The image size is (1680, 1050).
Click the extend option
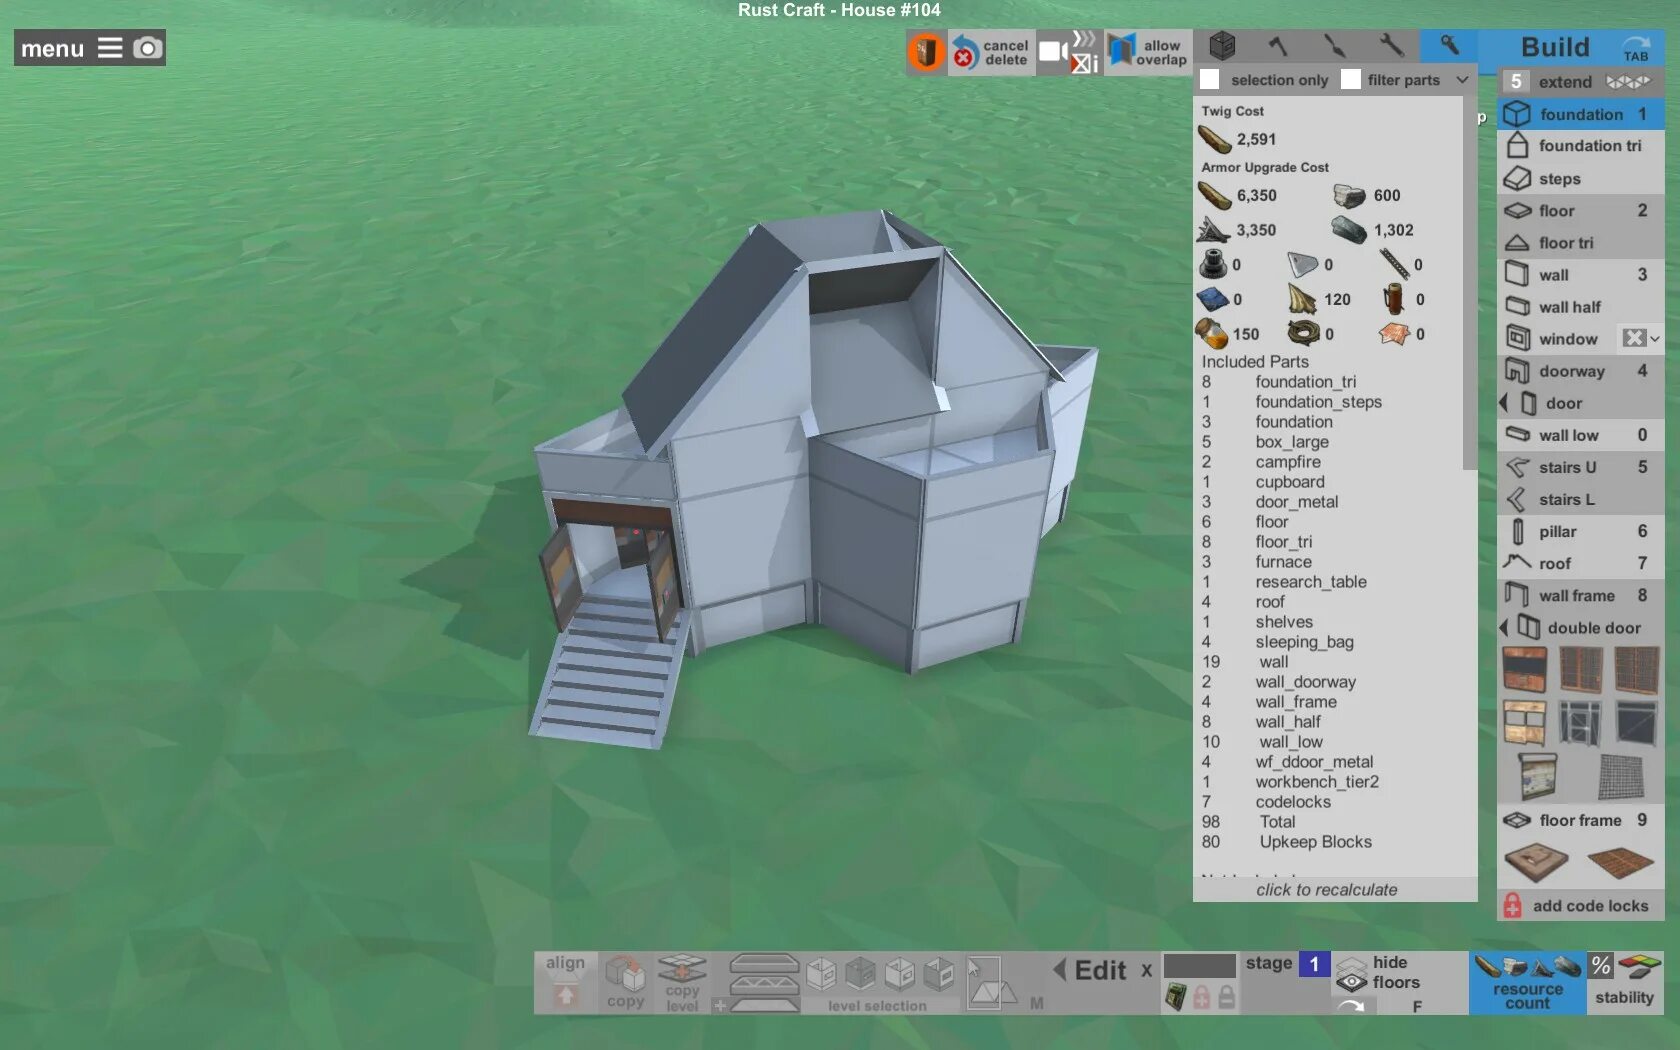pos(1581,82)
